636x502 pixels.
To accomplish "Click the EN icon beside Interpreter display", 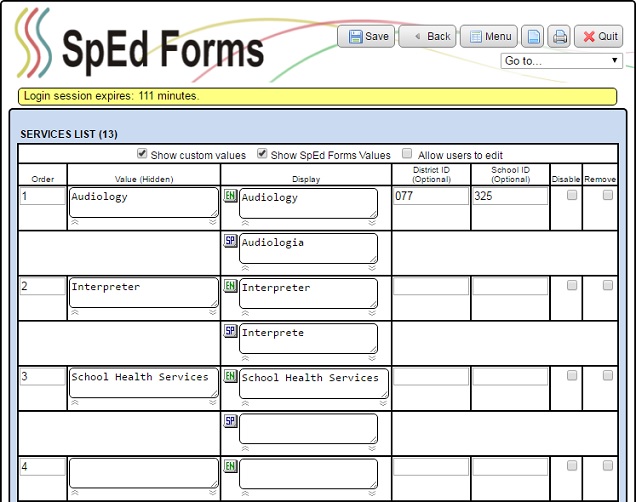I will 230,287.
